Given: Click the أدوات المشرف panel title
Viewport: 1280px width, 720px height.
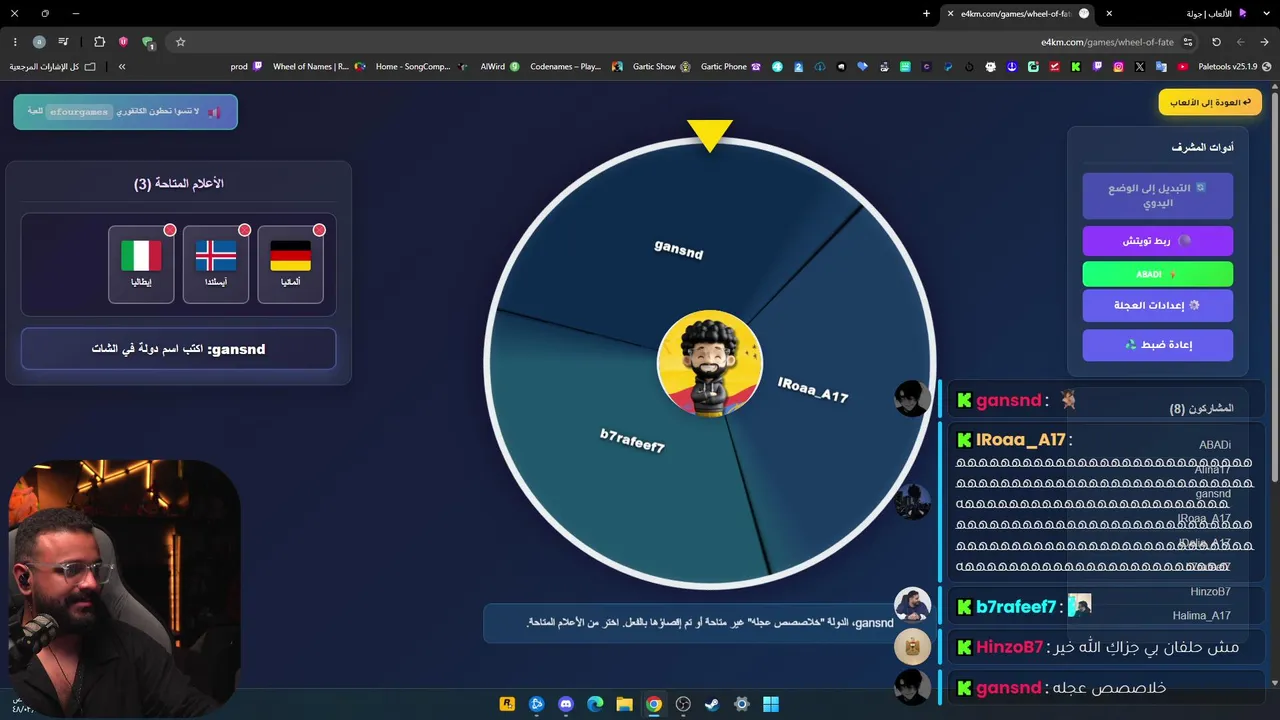Looking at the screenshot, I should (x=1202, y=147).
